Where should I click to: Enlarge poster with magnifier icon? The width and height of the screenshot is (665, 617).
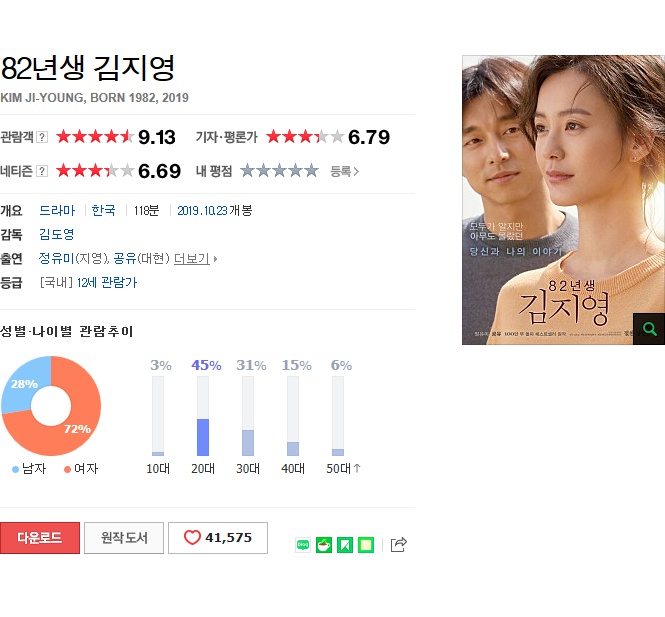click(x=649, y=329)
